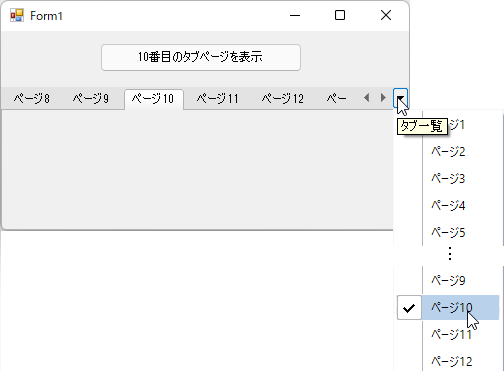504x371 pixels.
Task: Choose ページ5 from the tab list menu
Action: pos(448,232)
